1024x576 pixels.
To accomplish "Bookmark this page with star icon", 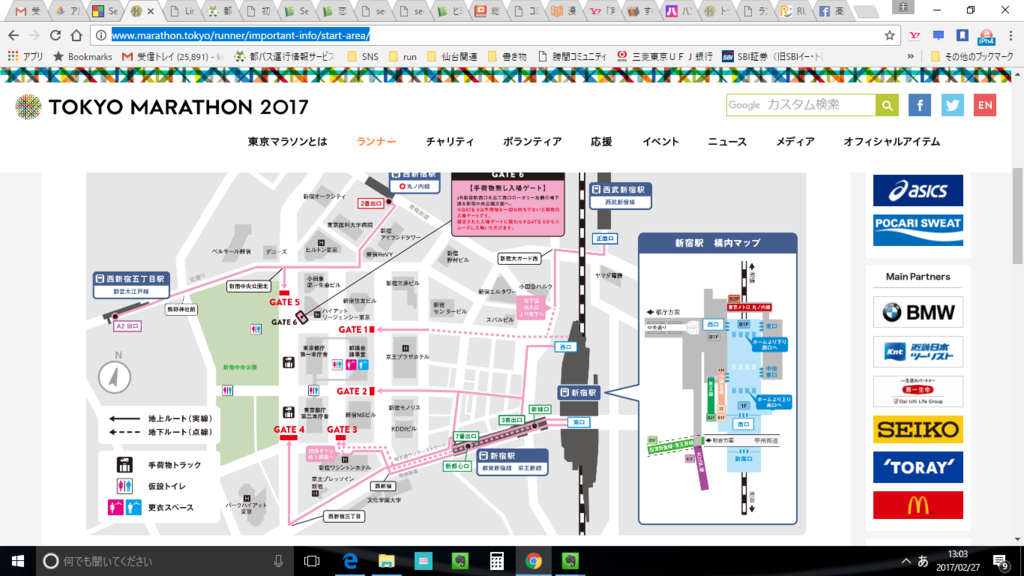I will coord(889,35).
